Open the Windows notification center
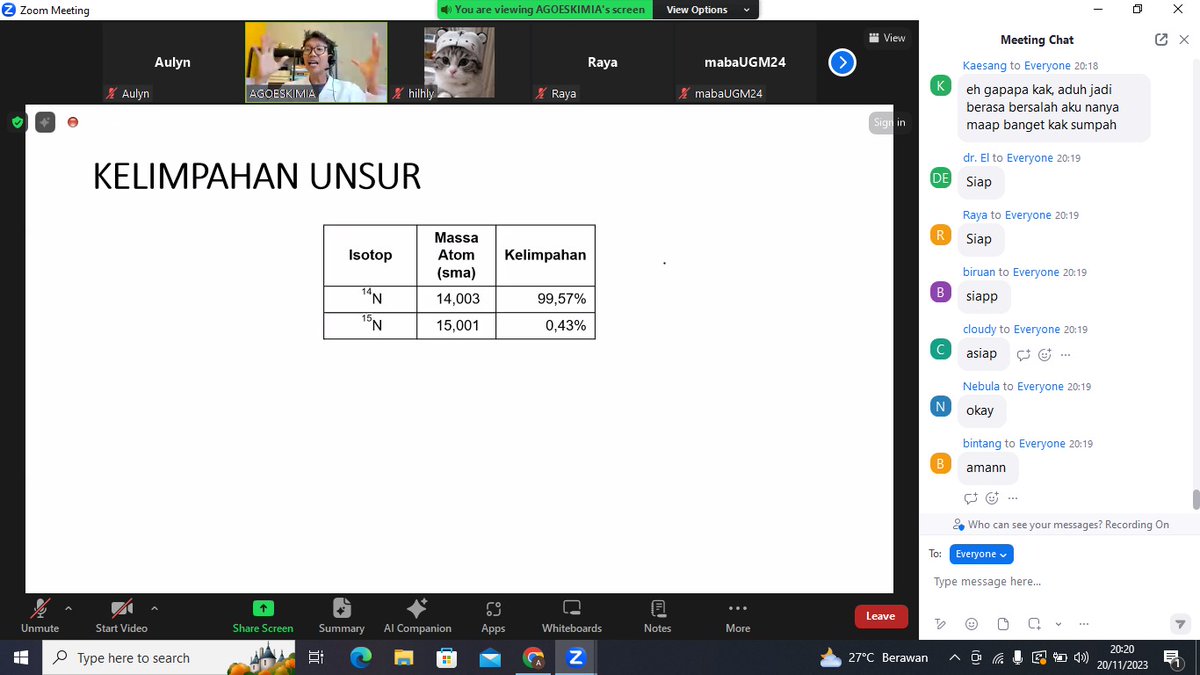This screenshot has height=675, width=1200. coord(1172,658)
